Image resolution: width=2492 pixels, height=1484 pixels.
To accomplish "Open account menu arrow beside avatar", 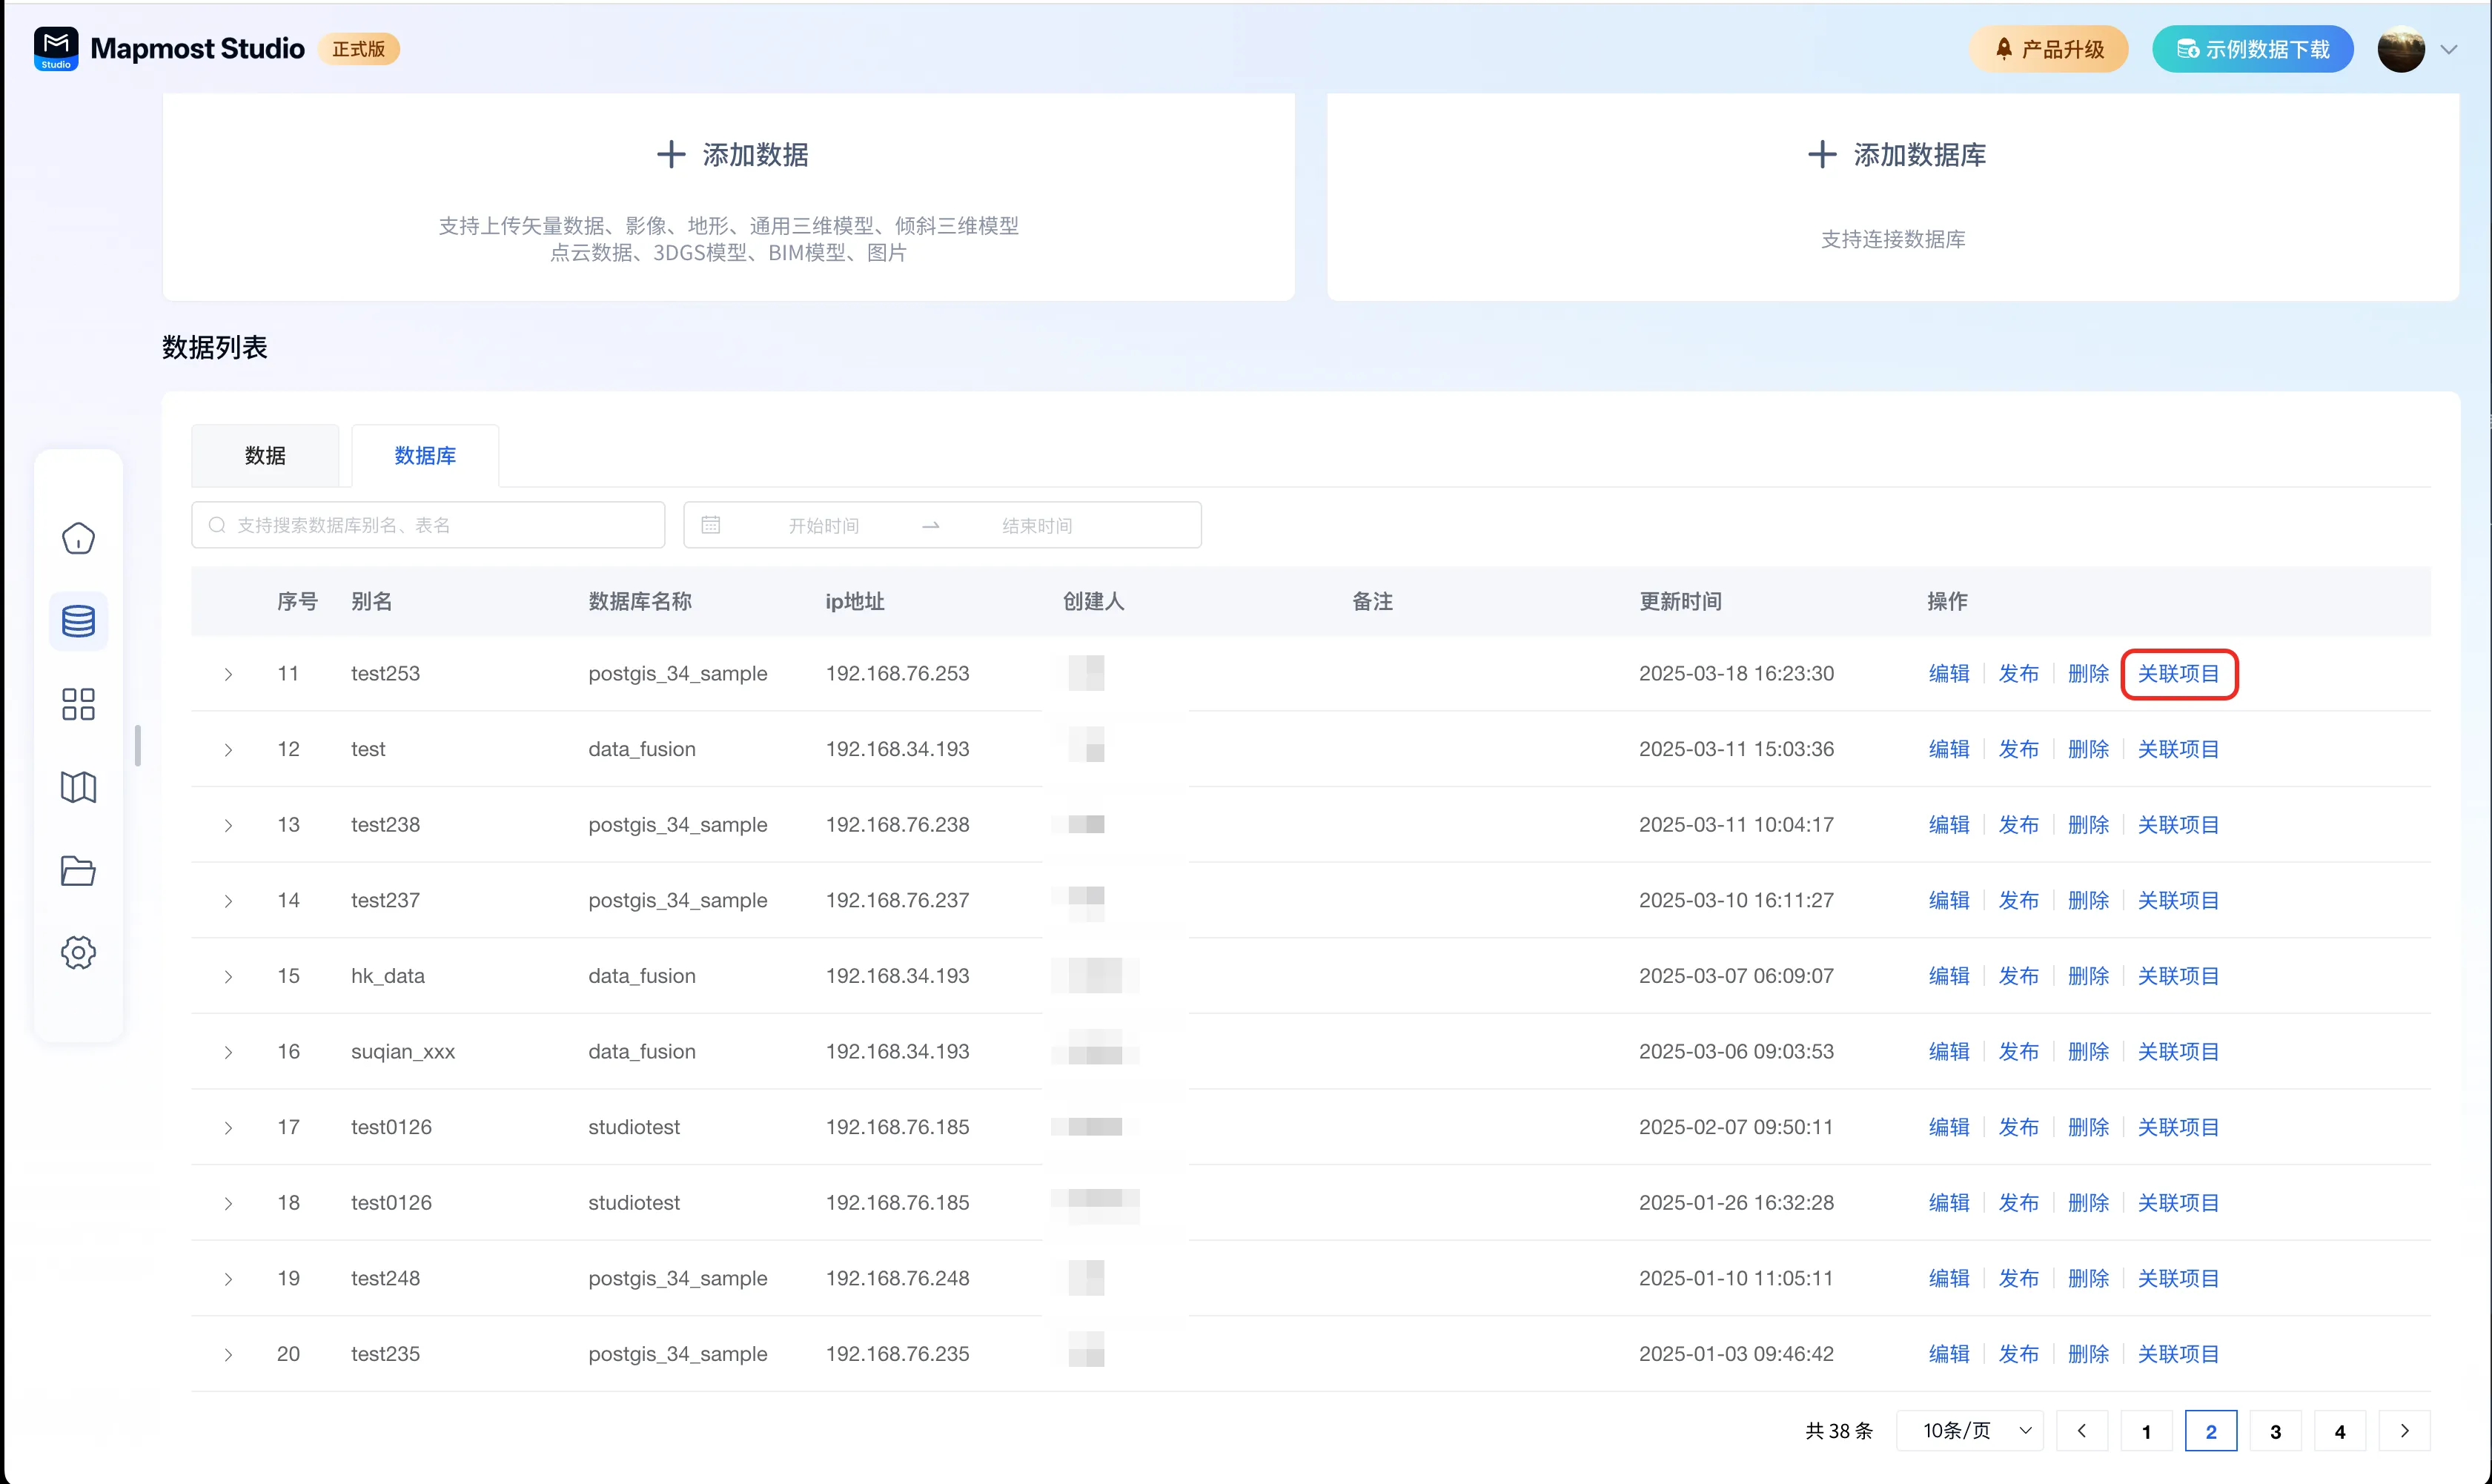I will click(2448, 49).
